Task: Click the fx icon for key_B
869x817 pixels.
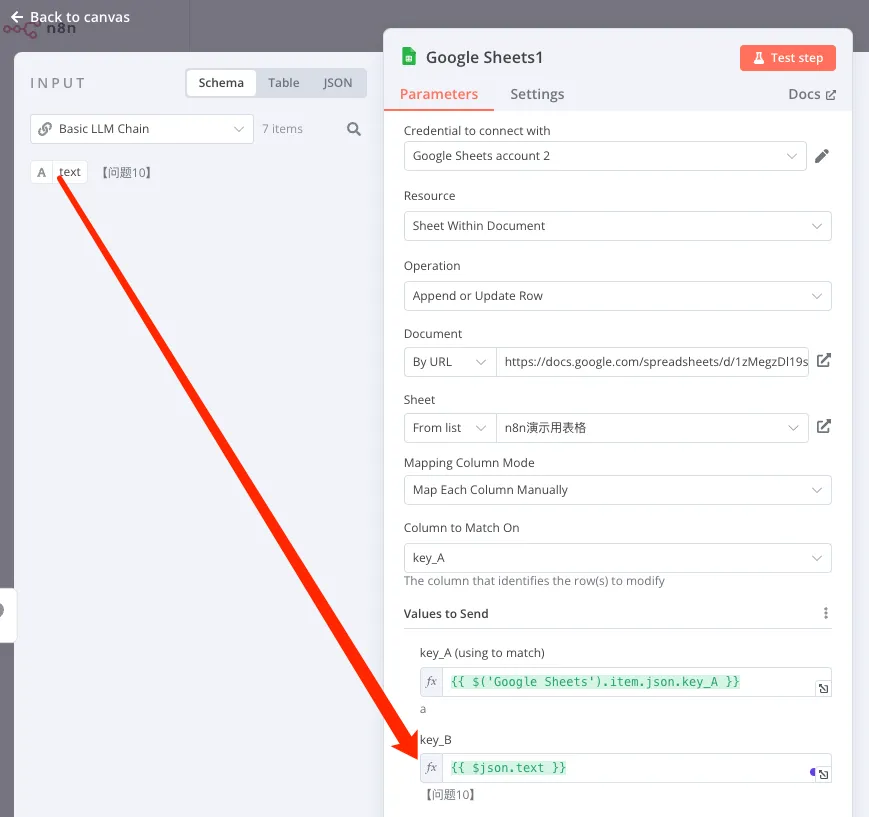Action: 431,768
